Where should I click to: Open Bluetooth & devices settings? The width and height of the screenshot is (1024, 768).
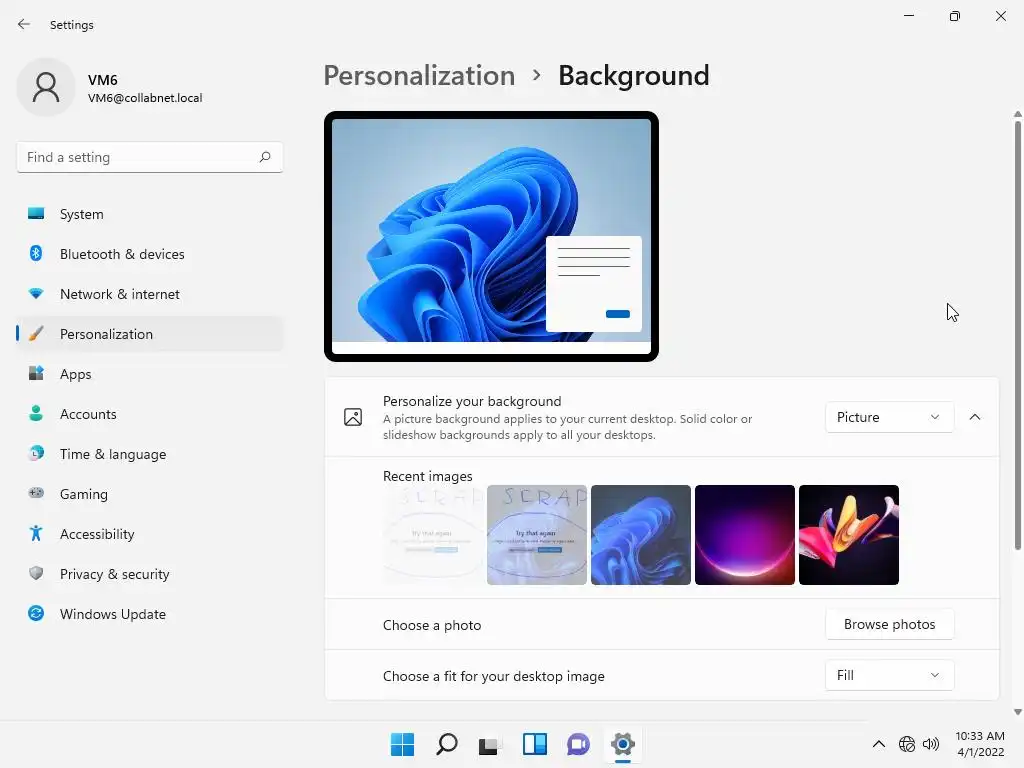[150, 254]
